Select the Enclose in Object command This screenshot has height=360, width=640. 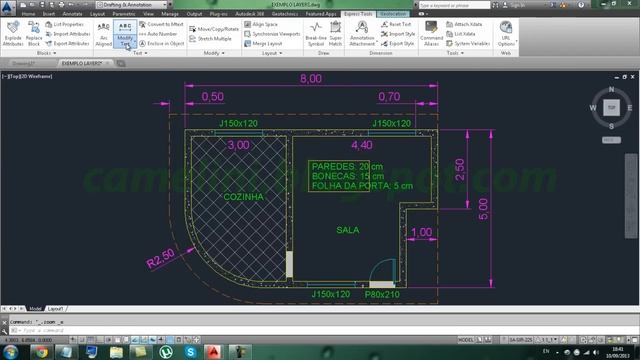[162, 43]
